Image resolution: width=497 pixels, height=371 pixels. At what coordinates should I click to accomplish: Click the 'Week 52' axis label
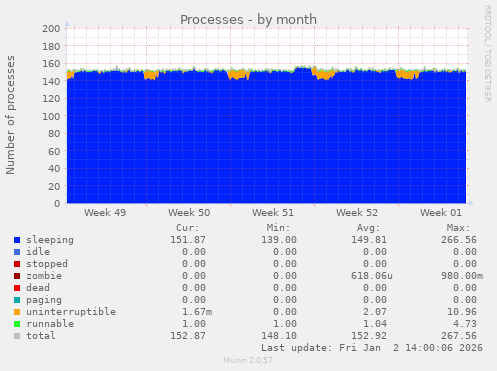(x=357, y=213)
